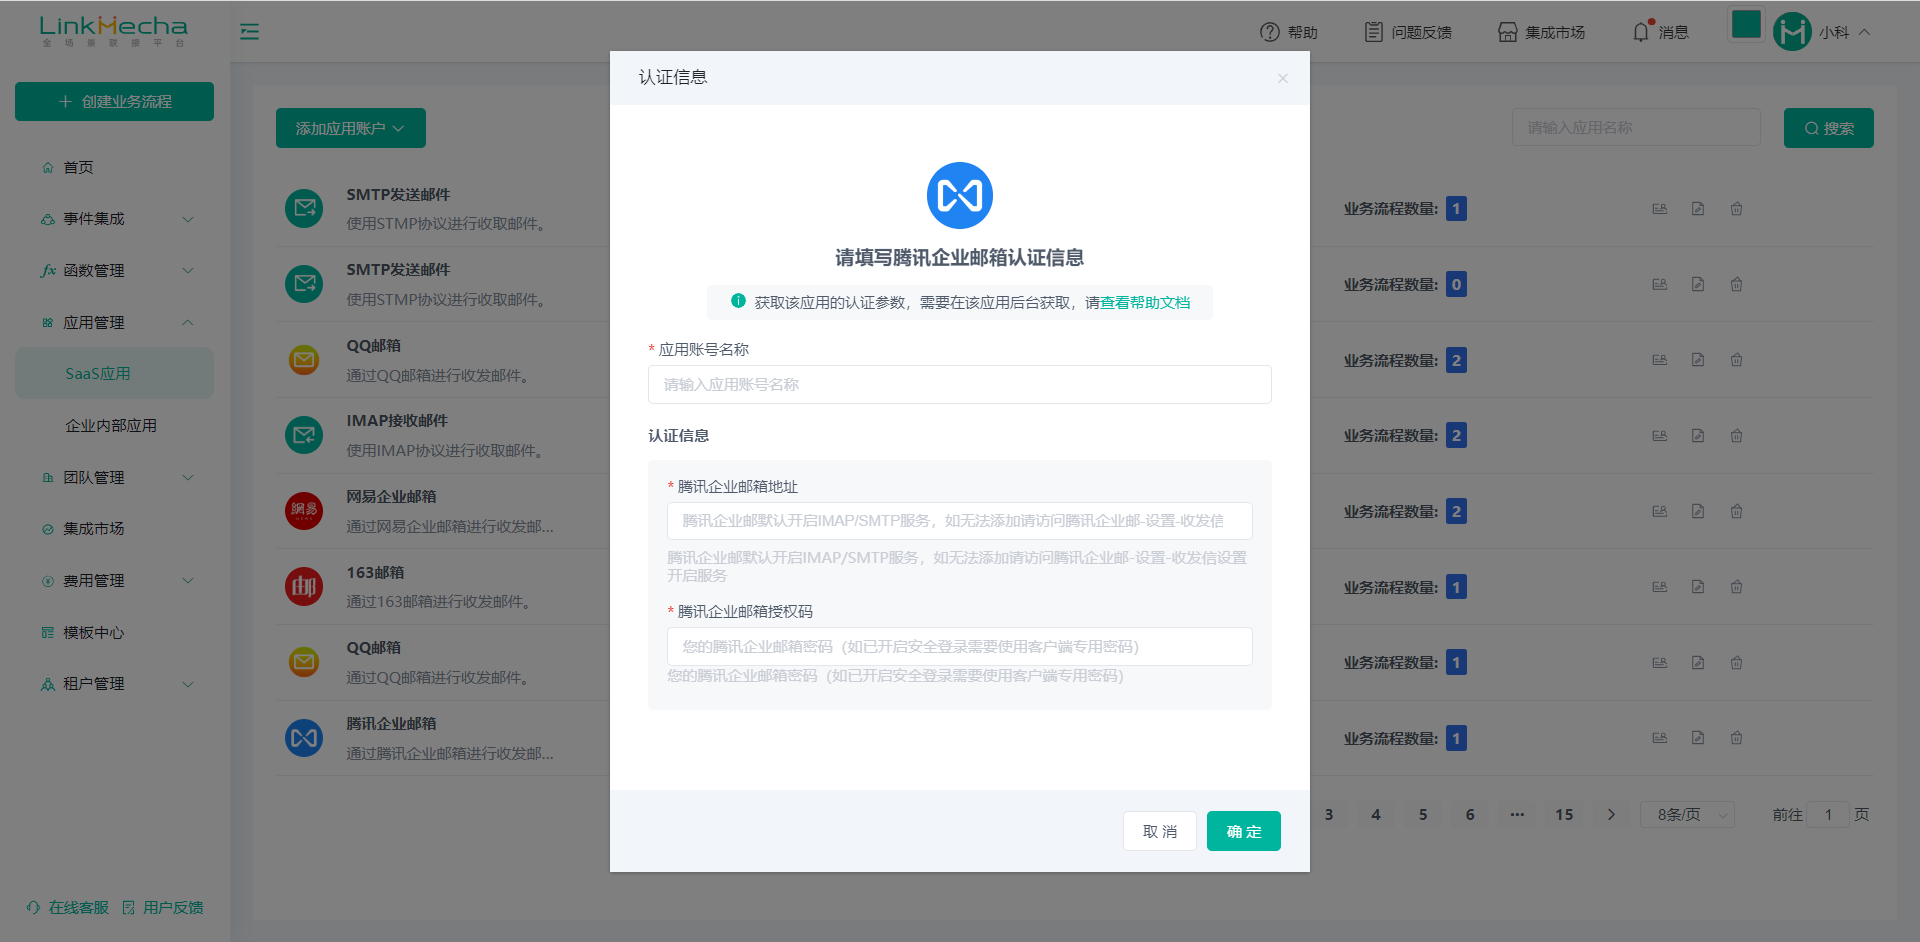This screenshot has width=1920, height=942.
Task: Click the 163 mailbox icon
Action: click(304, 587)
